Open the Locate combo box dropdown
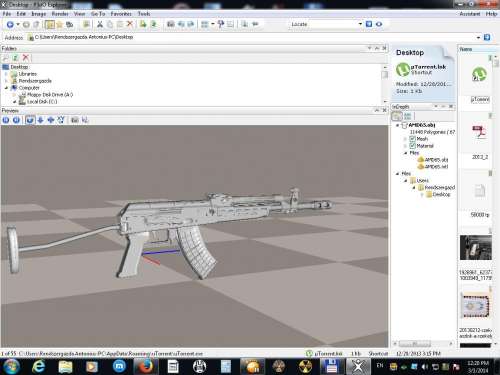Screen dimensions: 500x375 coord(360,24)
